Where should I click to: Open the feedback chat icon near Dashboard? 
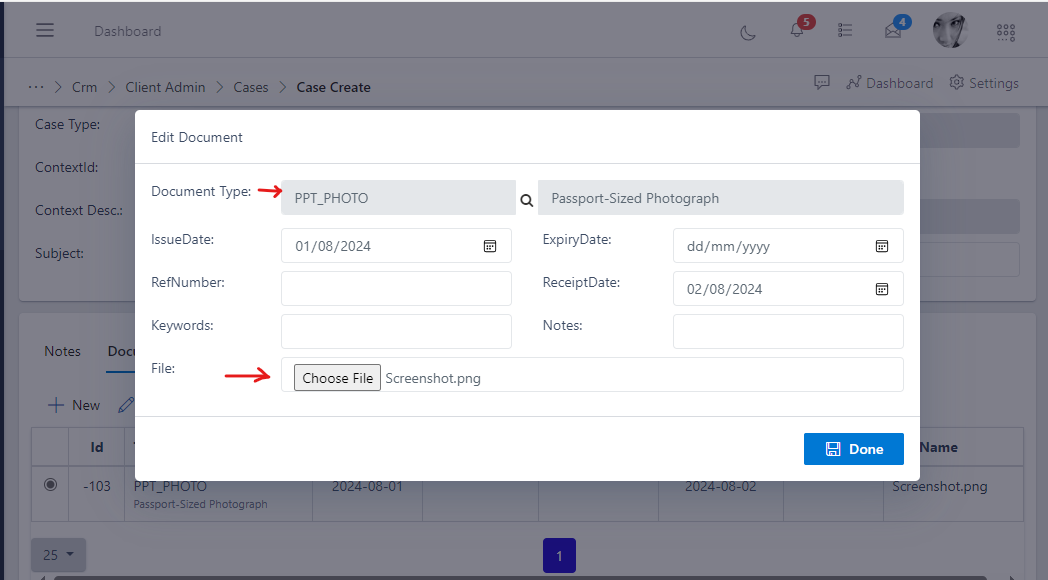click(x=821, y=82)
